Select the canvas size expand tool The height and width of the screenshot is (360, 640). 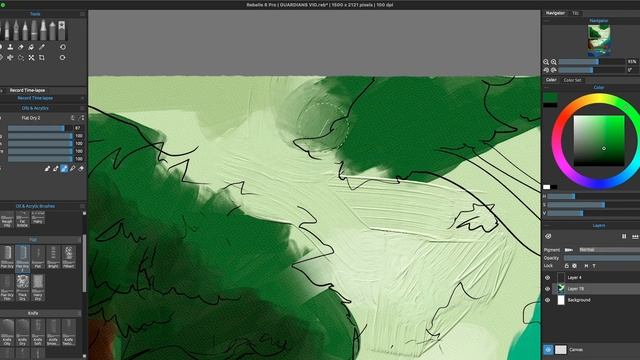31,58
